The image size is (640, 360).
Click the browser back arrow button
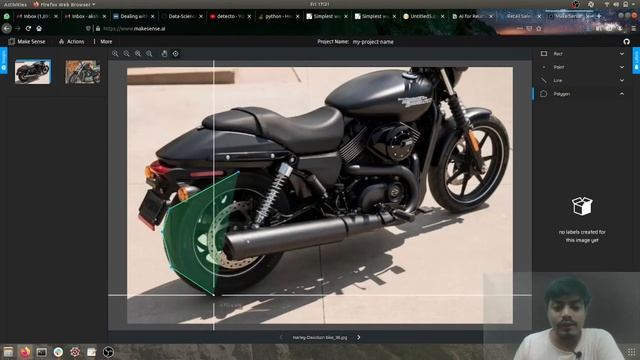[7, 29]
